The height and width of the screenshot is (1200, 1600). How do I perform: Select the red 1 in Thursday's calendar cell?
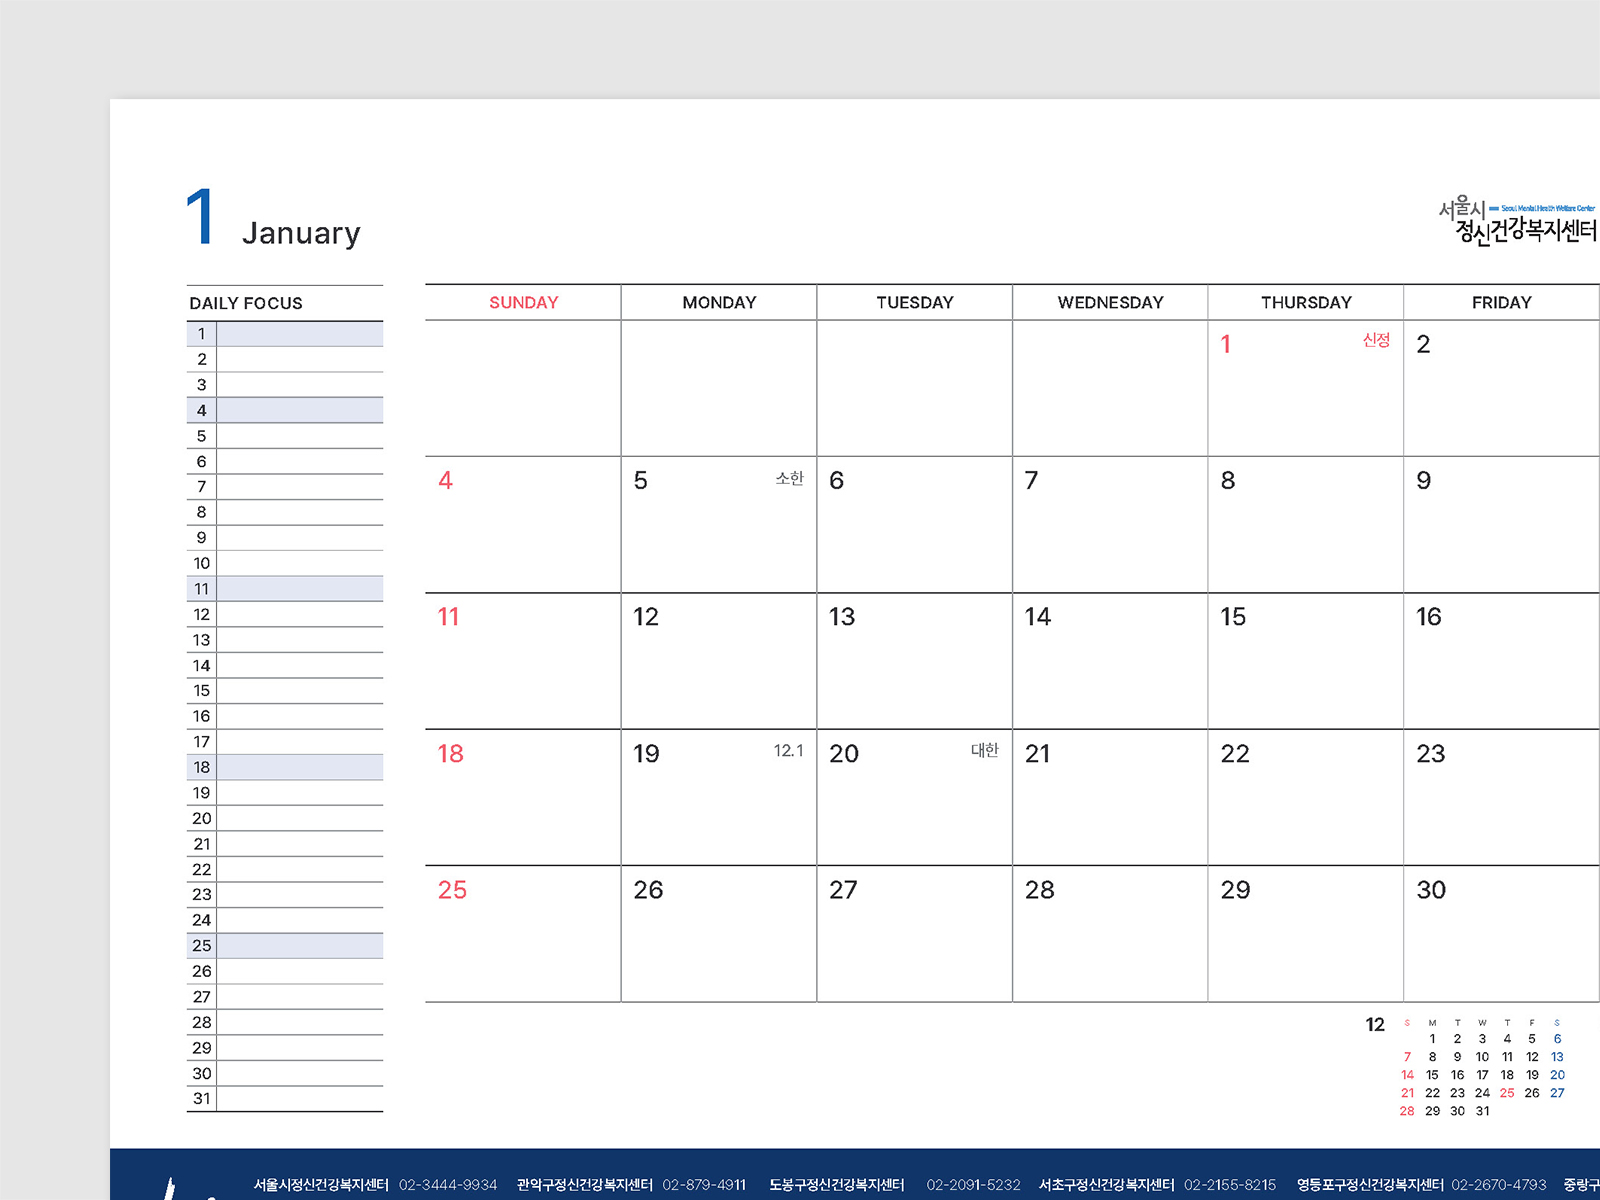click(1226, 344)
